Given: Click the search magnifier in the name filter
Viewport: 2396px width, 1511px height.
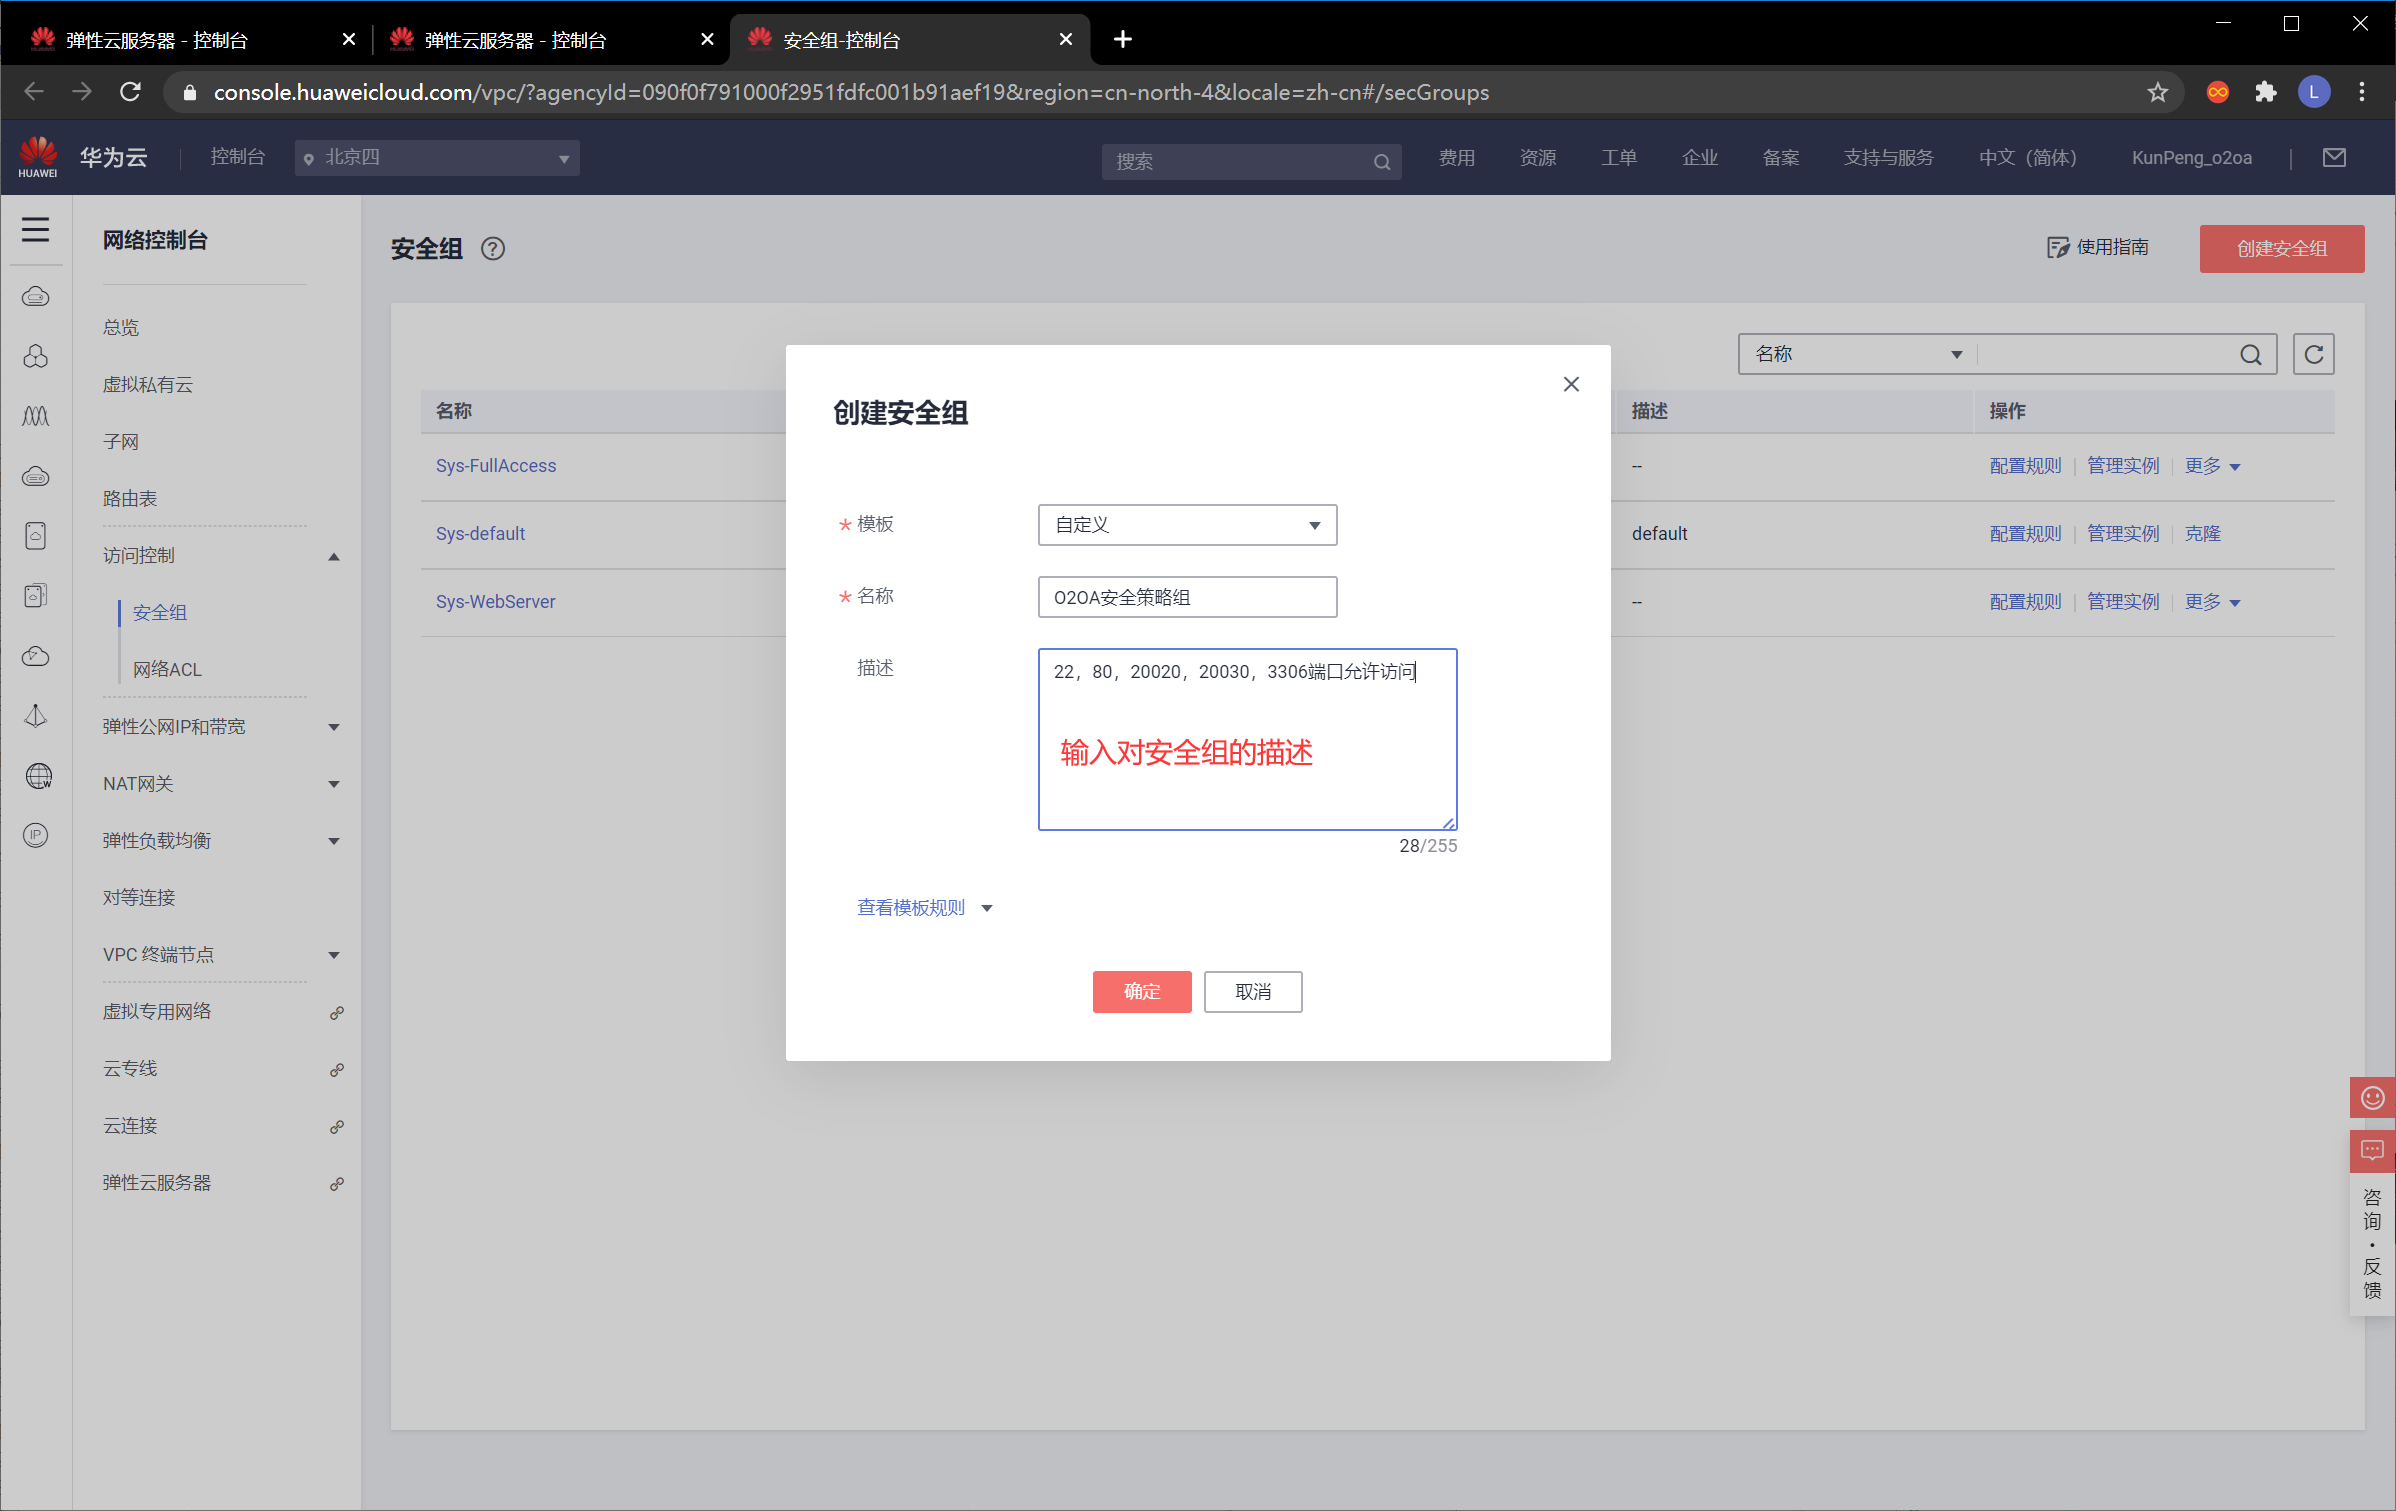Looking at the screenshot, I should pos(2250,354).
